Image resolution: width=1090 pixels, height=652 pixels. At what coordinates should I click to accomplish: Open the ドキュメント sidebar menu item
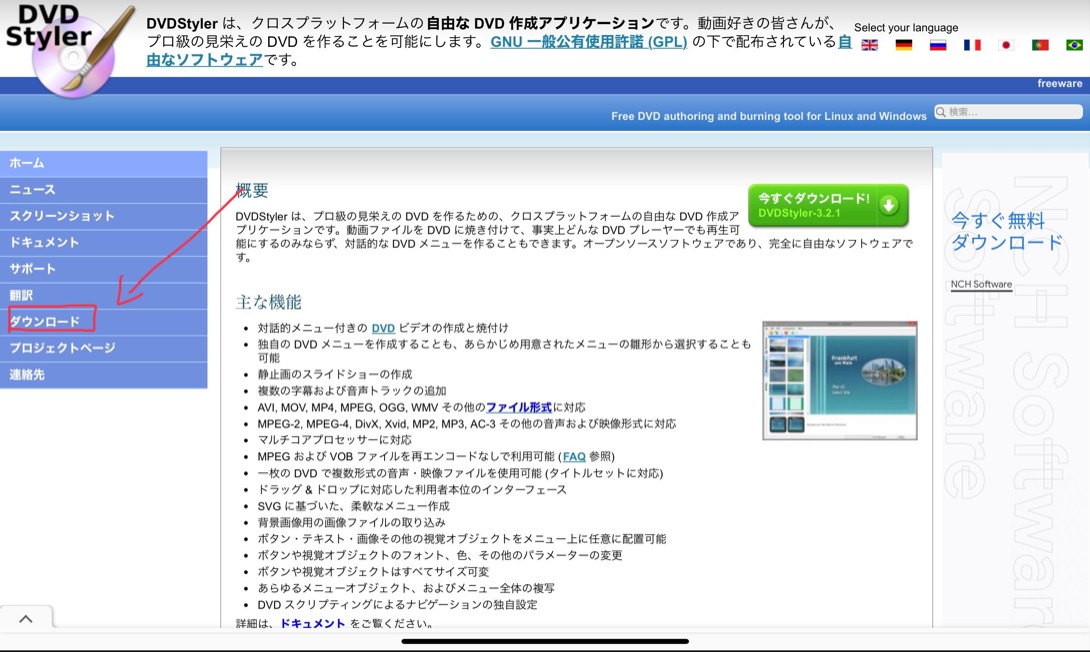(104, 243)
